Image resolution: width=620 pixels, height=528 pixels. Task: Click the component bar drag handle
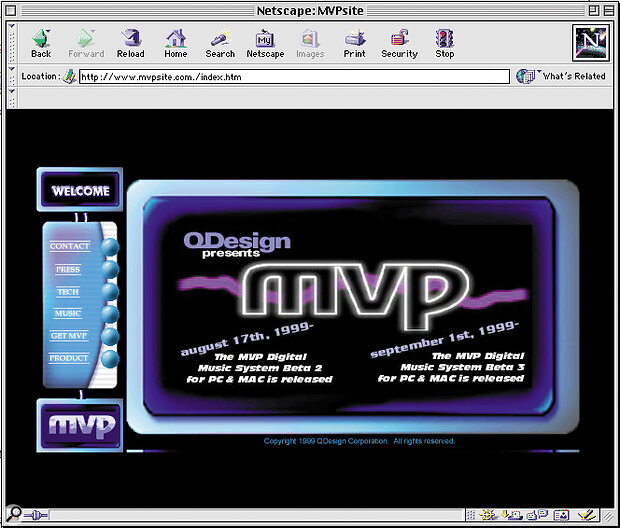pyautogui.click(x=471, y=515)
